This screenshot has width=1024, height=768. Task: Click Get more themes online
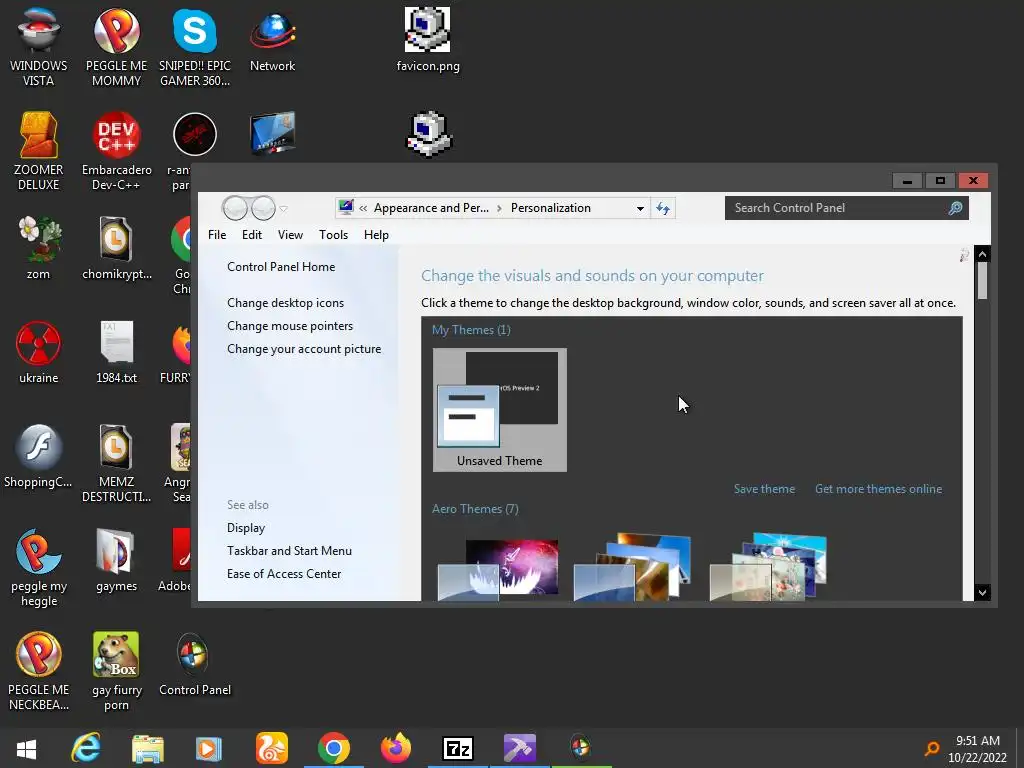878,489
